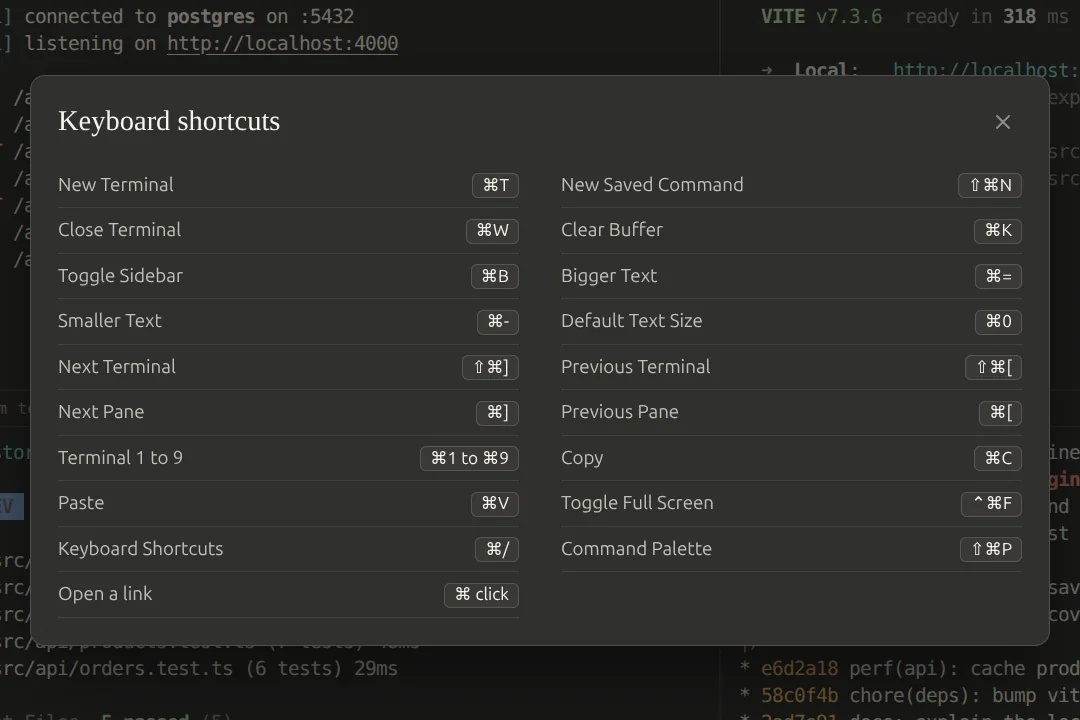Click the ⌘W badge for Close Terminal
The height and width of the screenshot is (720, 1080).
(x=492, y=231)
